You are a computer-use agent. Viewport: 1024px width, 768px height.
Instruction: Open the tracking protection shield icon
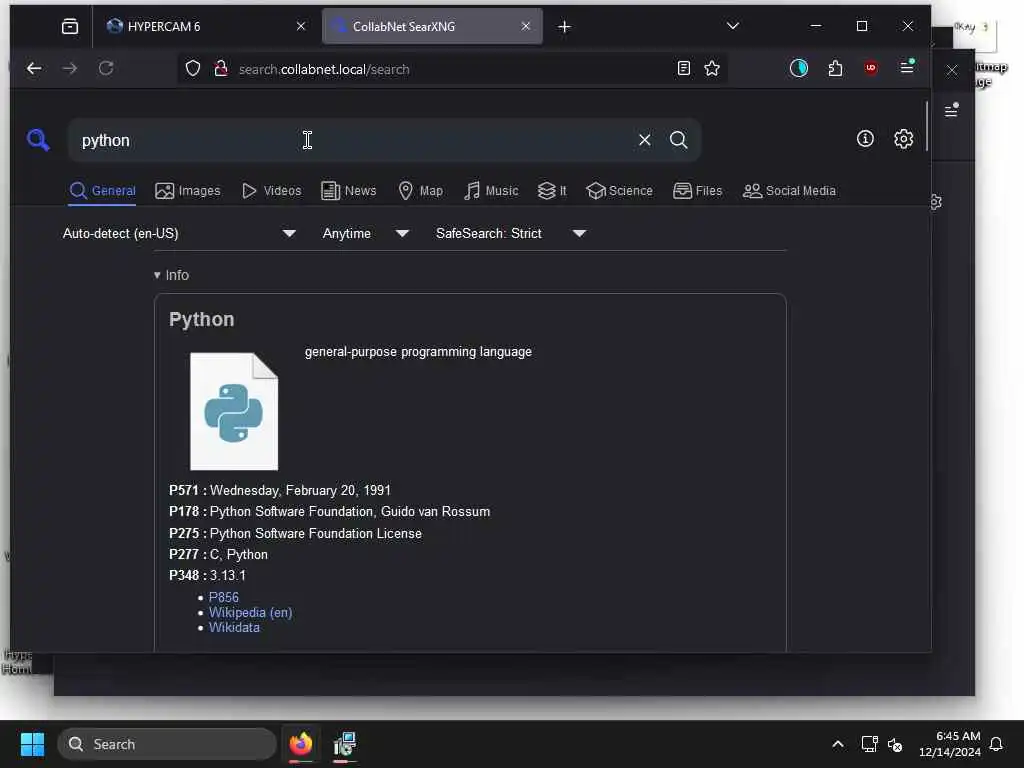(193, 69)
